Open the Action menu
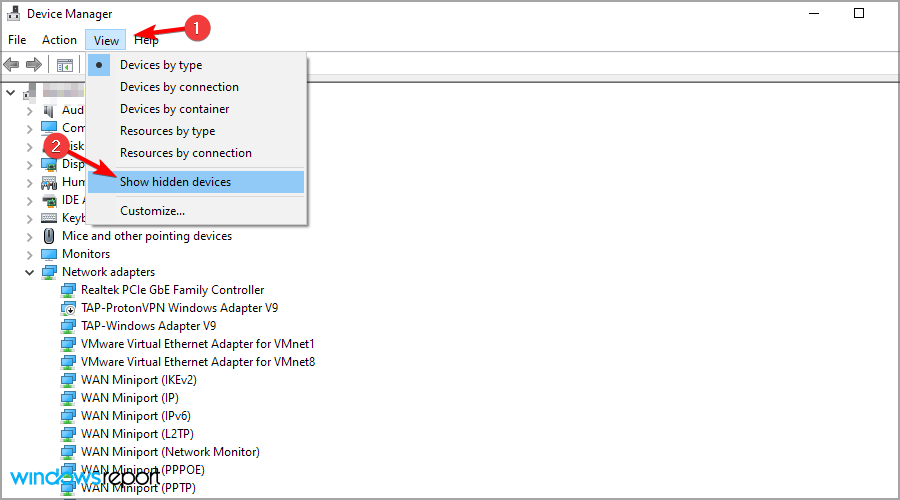This screenshot has height=500, width=900. [59, 40]
